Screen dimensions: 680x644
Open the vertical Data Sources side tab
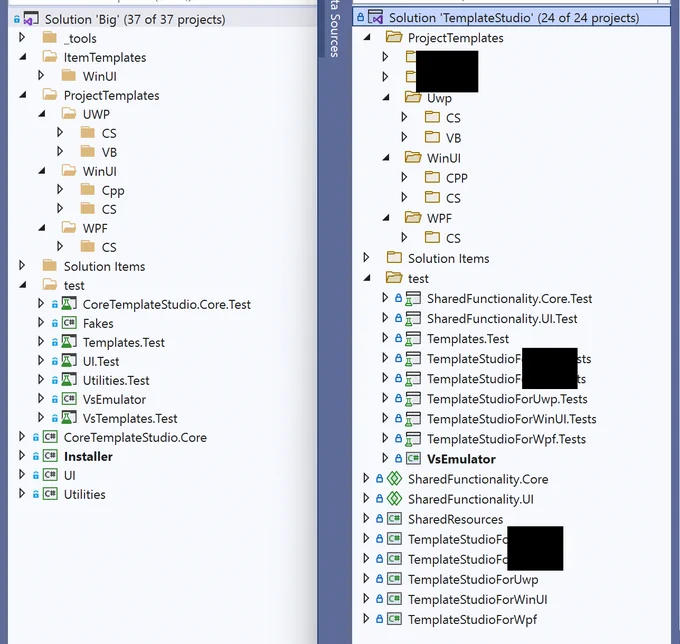(x=334, y=29)
